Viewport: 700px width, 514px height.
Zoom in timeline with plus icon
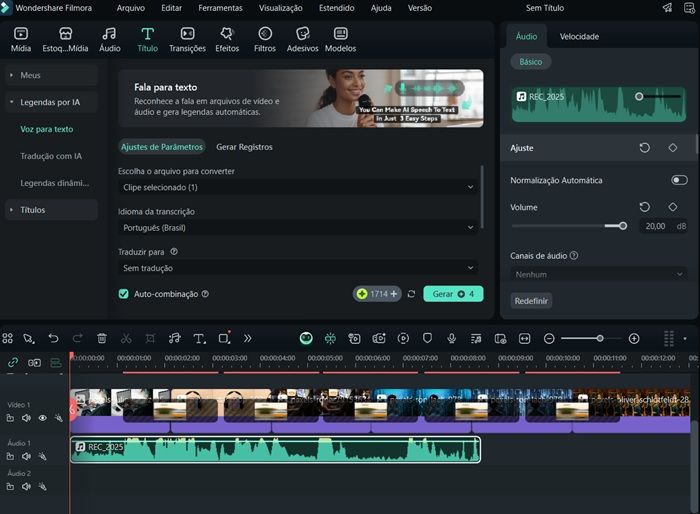pos(634,339)
